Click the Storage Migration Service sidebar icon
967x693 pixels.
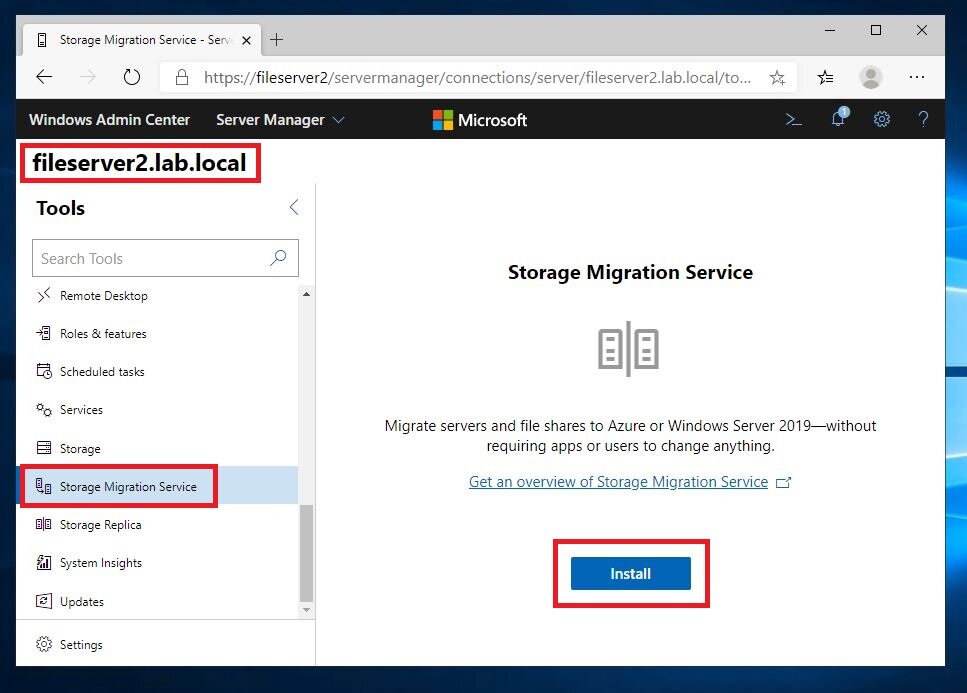pyautogui.click(x=44, y=486)
